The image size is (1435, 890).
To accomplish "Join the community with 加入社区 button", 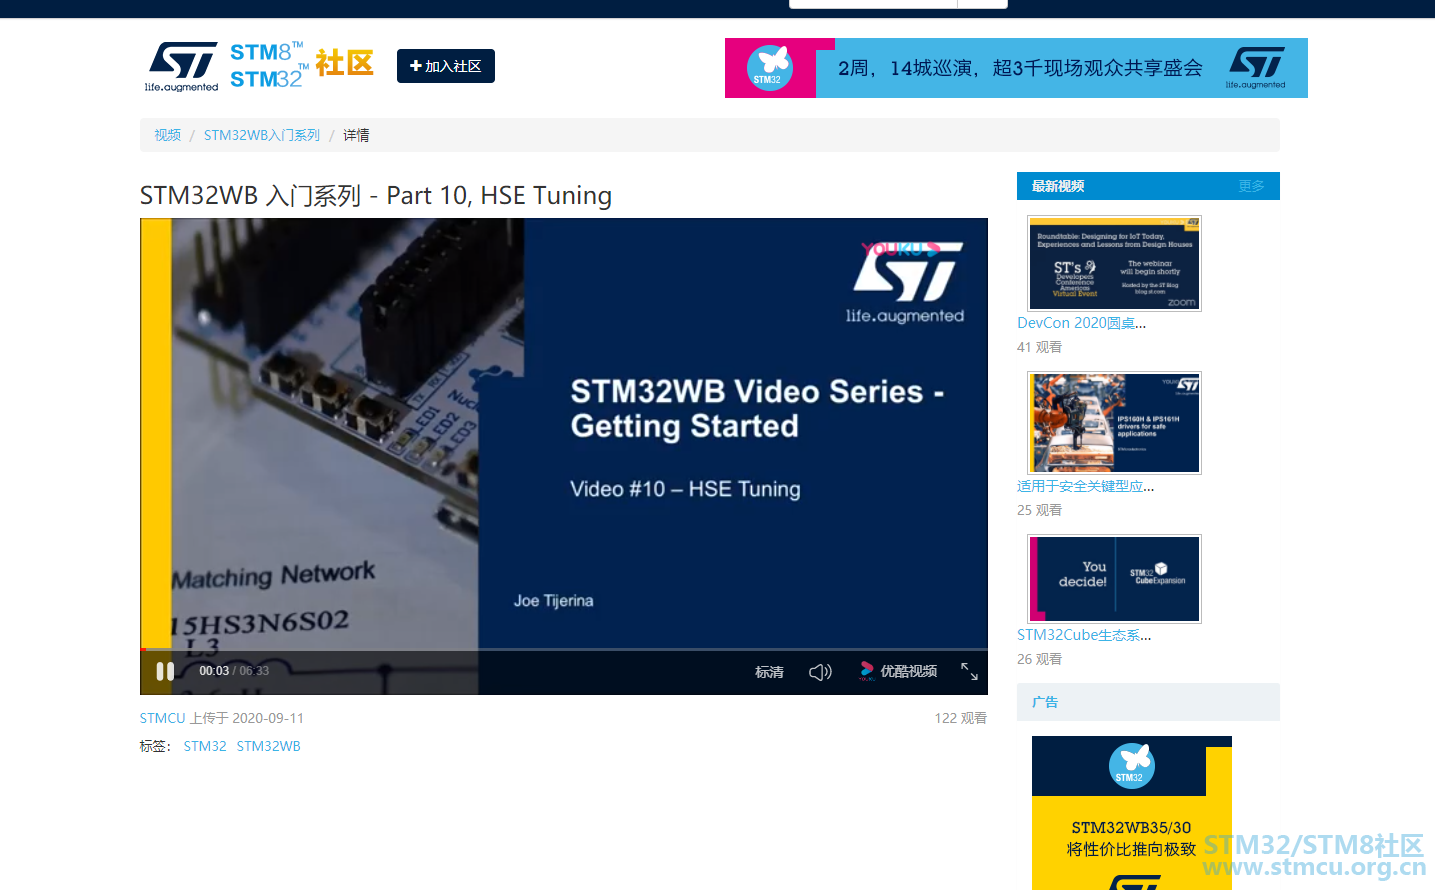I will coord(446,66).
